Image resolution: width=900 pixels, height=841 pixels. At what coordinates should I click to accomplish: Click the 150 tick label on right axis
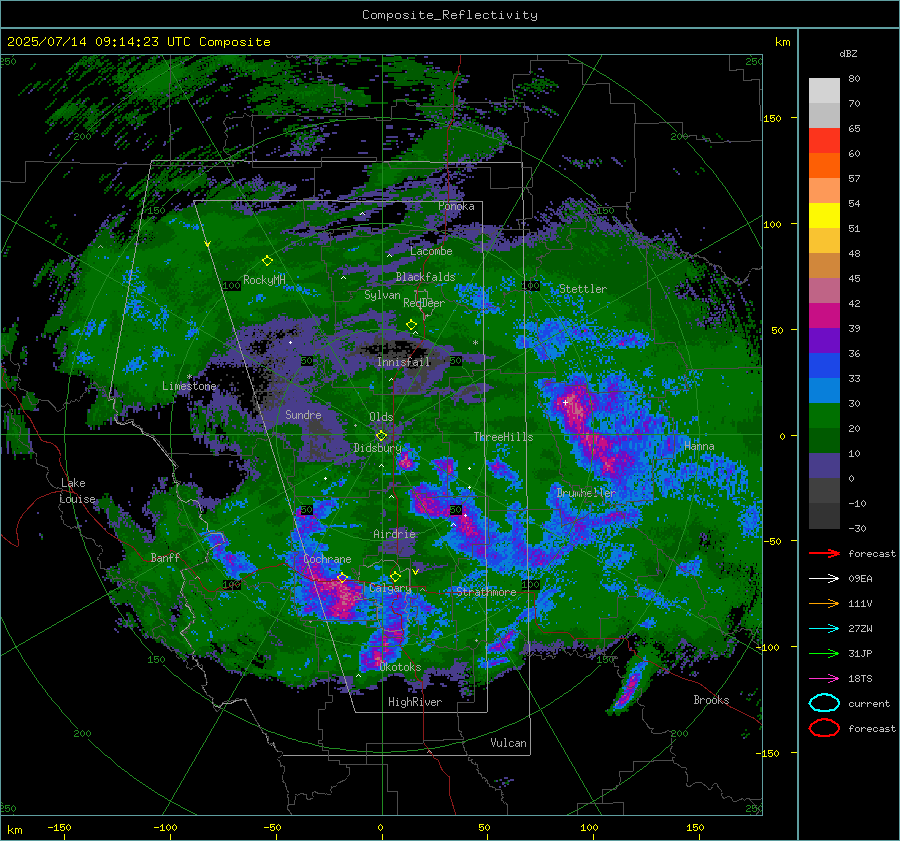click(773, 118)
